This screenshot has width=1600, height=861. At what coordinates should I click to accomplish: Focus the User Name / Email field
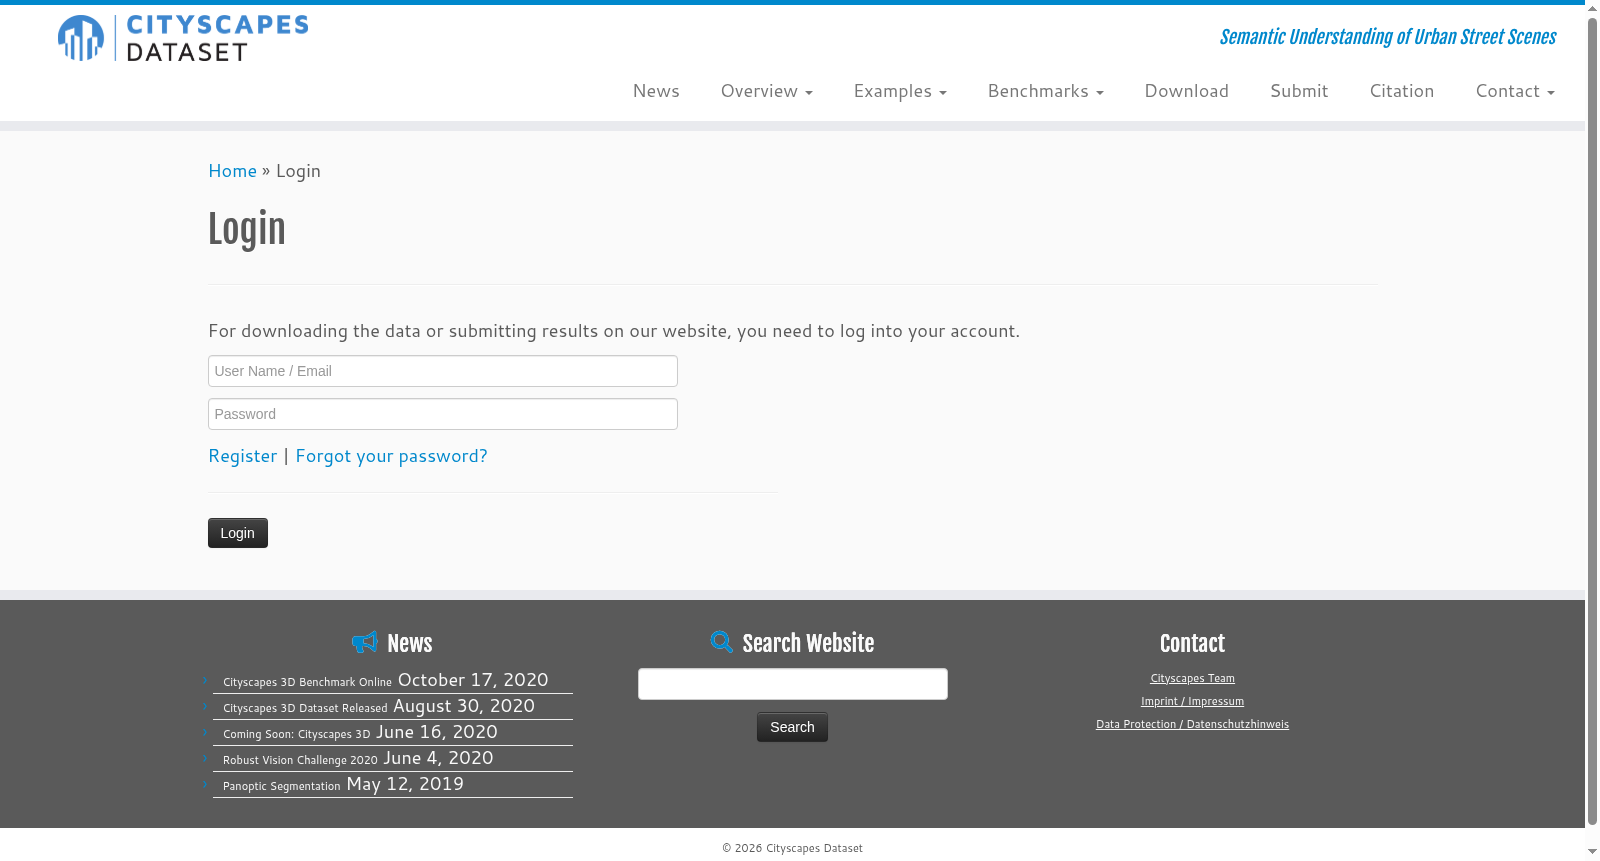point(443,371)
